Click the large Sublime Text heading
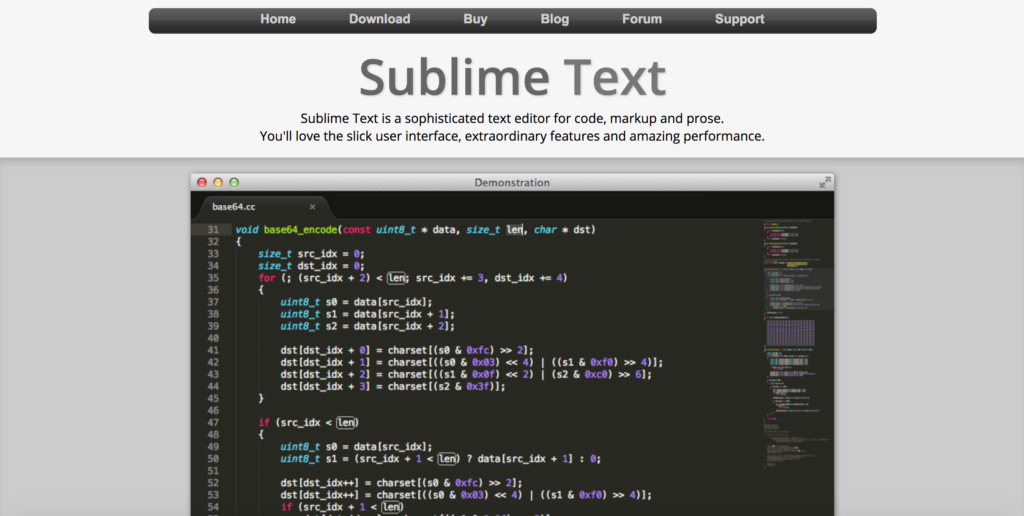The width and height of the screenshot is (1024, 516). (x=512, y=77)
